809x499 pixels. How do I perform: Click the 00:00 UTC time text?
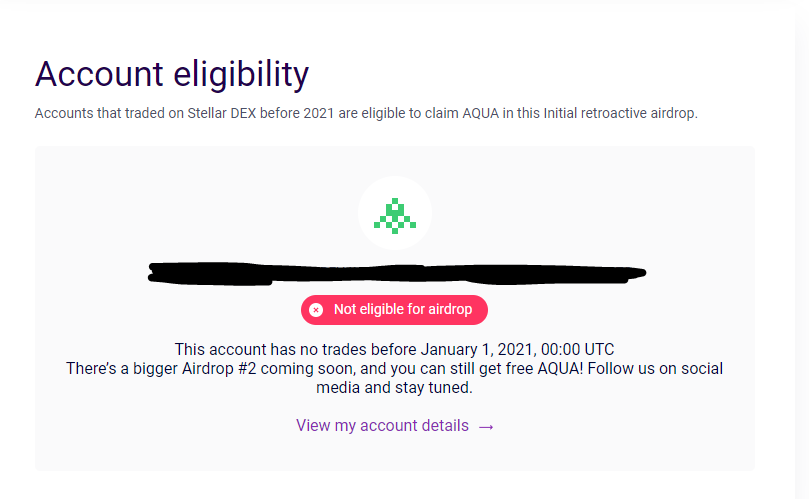pos(578,349)
